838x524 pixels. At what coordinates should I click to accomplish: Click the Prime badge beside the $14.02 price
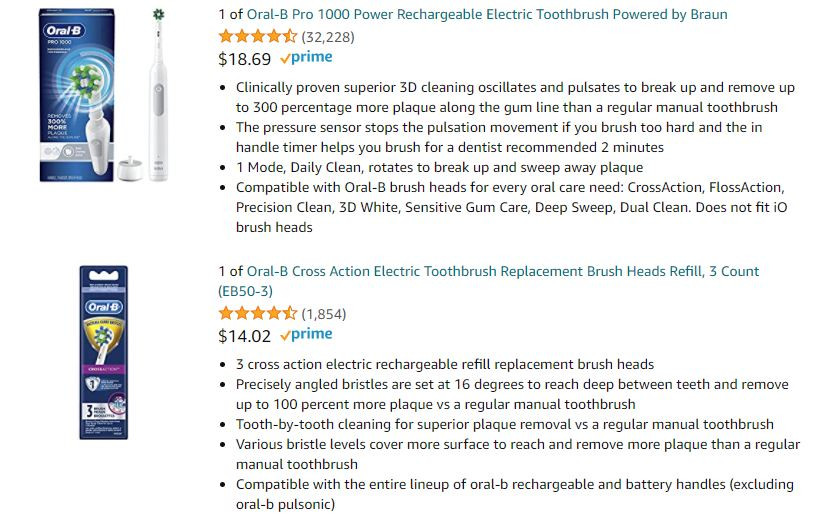point(306,334)
